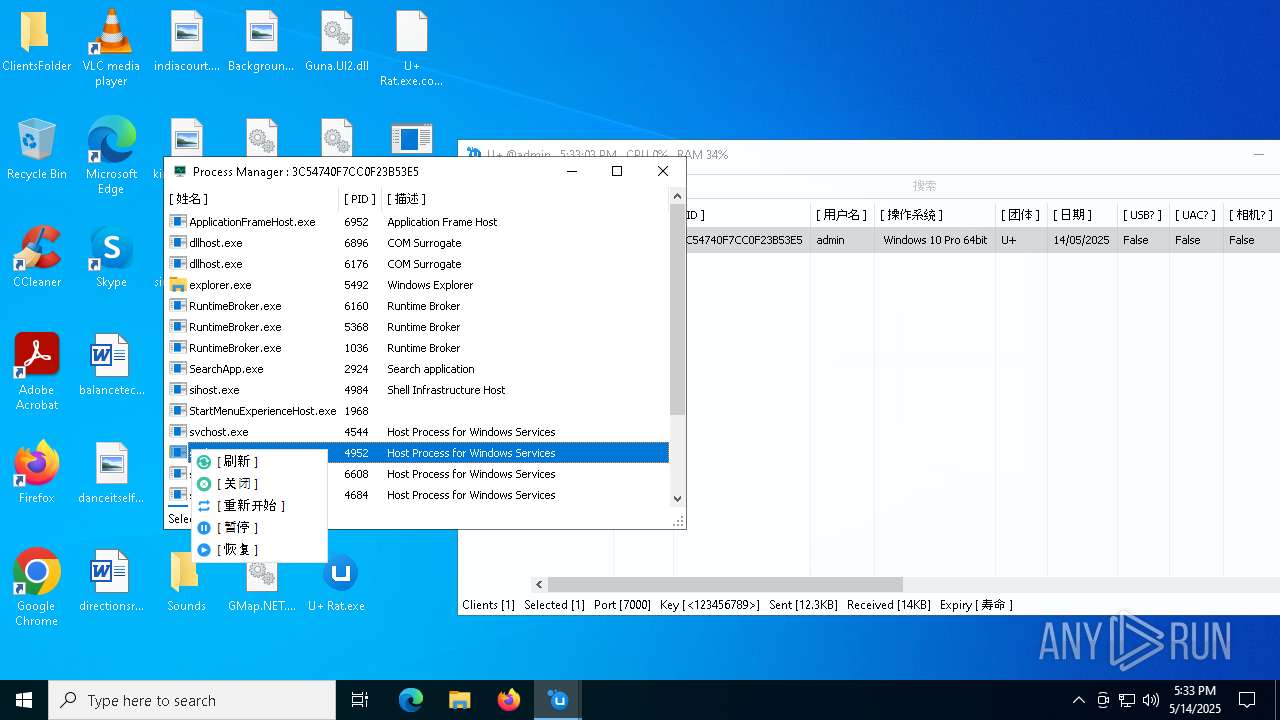
Task: Click [UAC?] column header in U+ window
Action: tap(1195, 215)
